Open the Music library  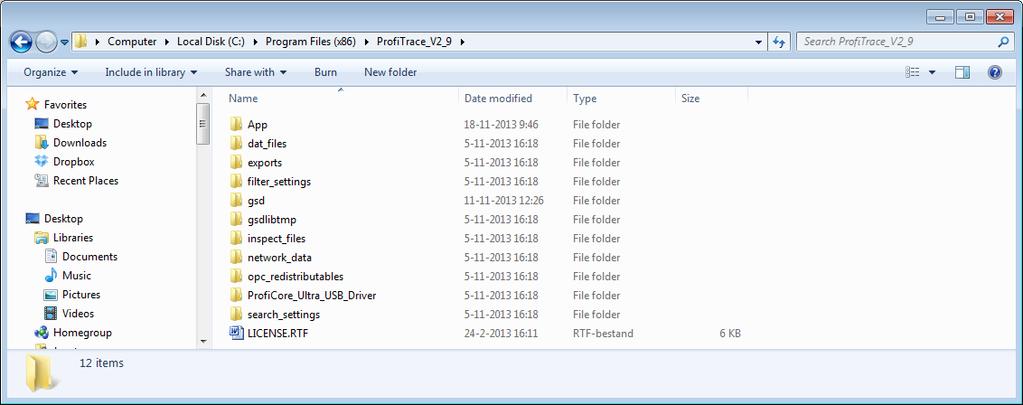(x=76, y=275)
